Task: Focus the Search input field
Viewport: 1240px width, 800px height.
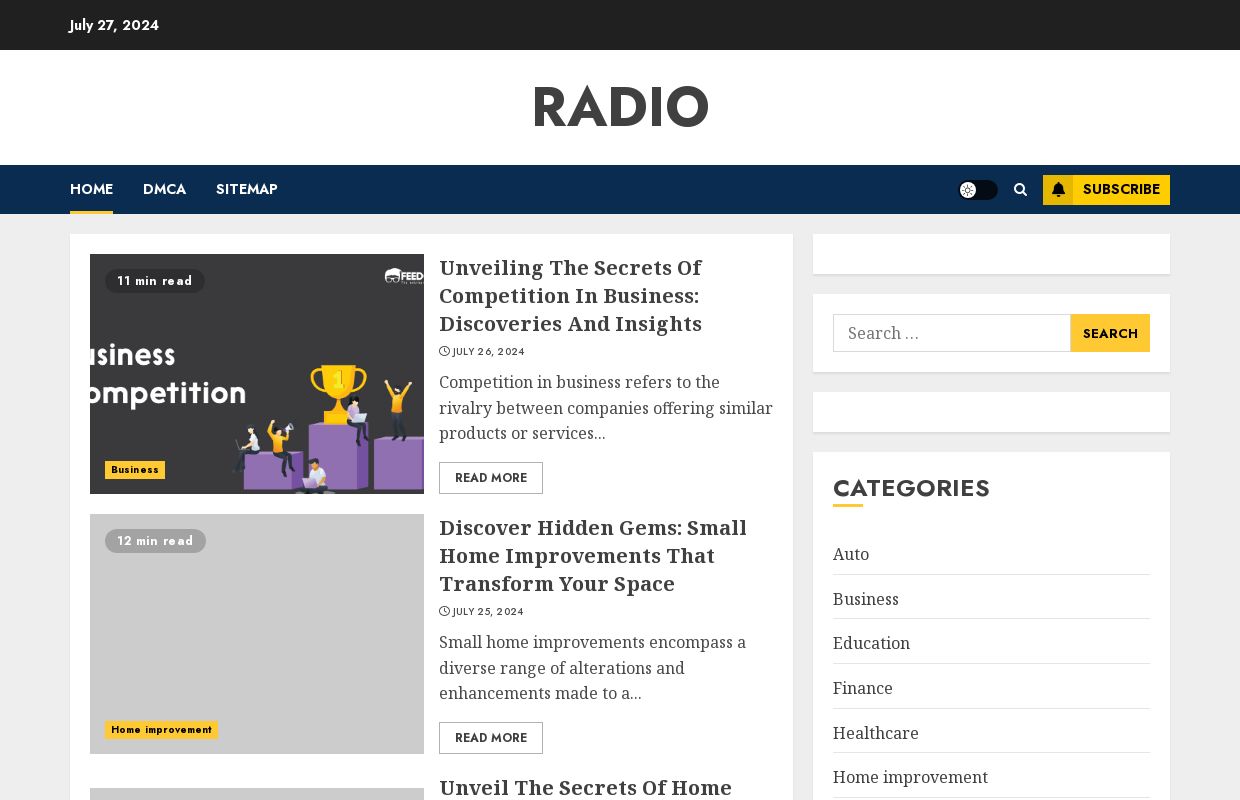Action: pyautogui.click(x=952, y=333)
